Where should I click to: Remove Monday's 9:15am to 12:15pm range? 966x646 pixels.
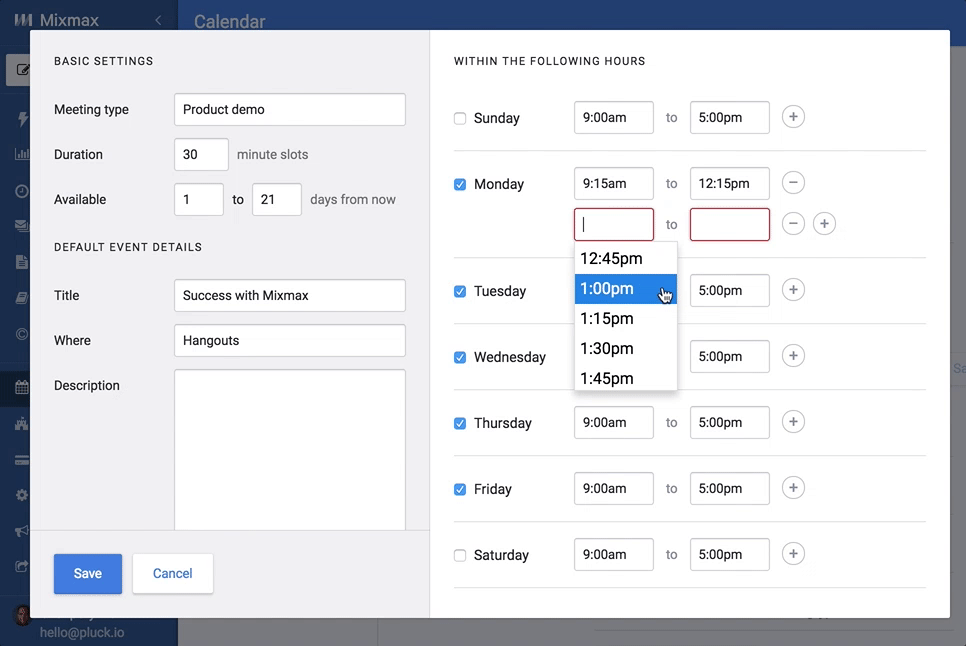pos(793,183)
